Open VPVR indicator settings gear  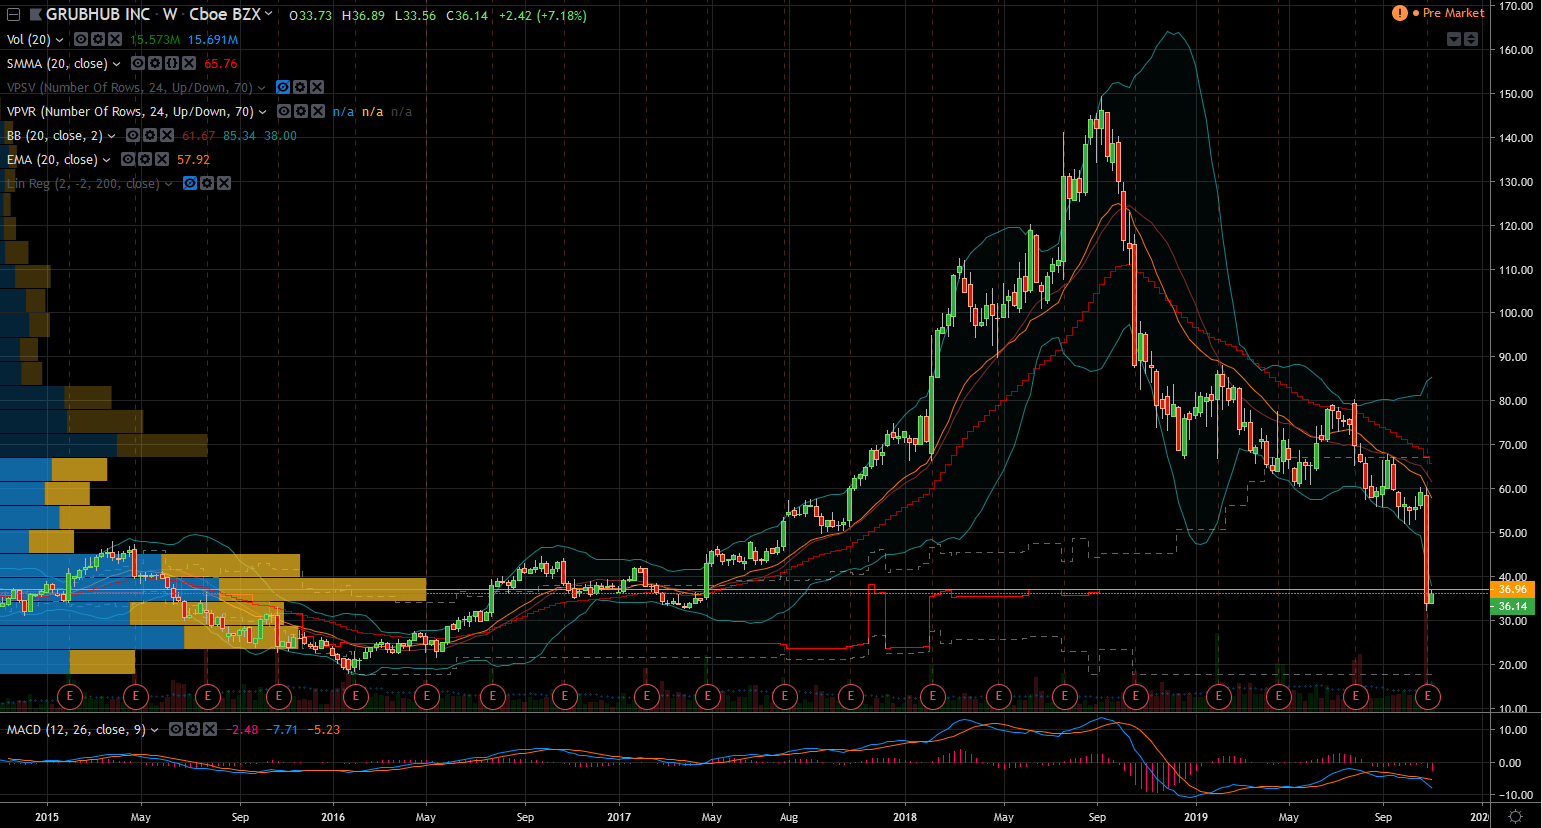(x=301, y=111)
